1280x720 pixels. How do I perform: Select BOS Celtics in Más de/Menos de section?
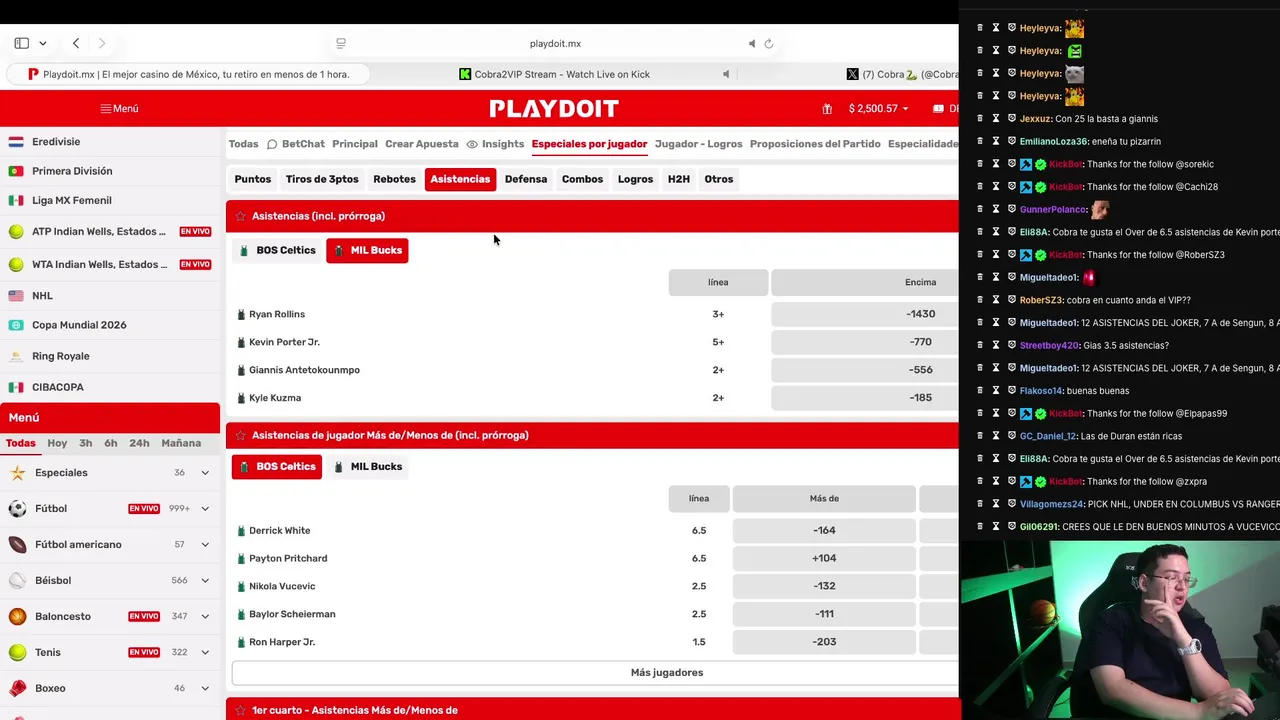pyautogui.click(x=277, y=466)
